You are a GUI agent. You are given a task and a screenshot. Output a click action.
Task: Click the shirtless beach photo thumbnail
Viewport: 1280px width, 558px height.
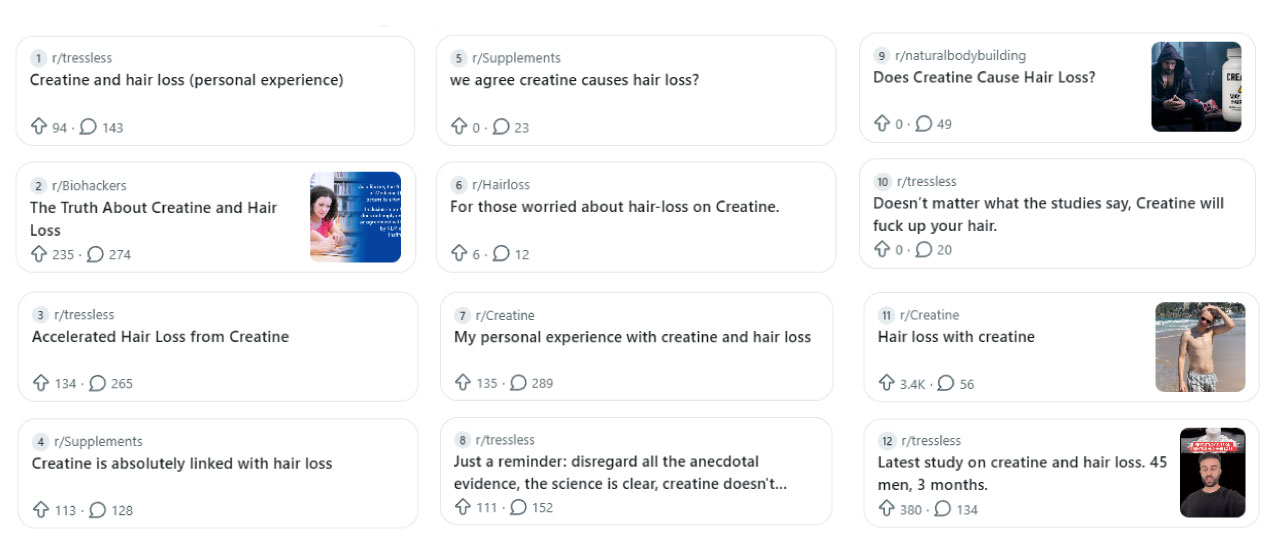(x=1200, y=347)
